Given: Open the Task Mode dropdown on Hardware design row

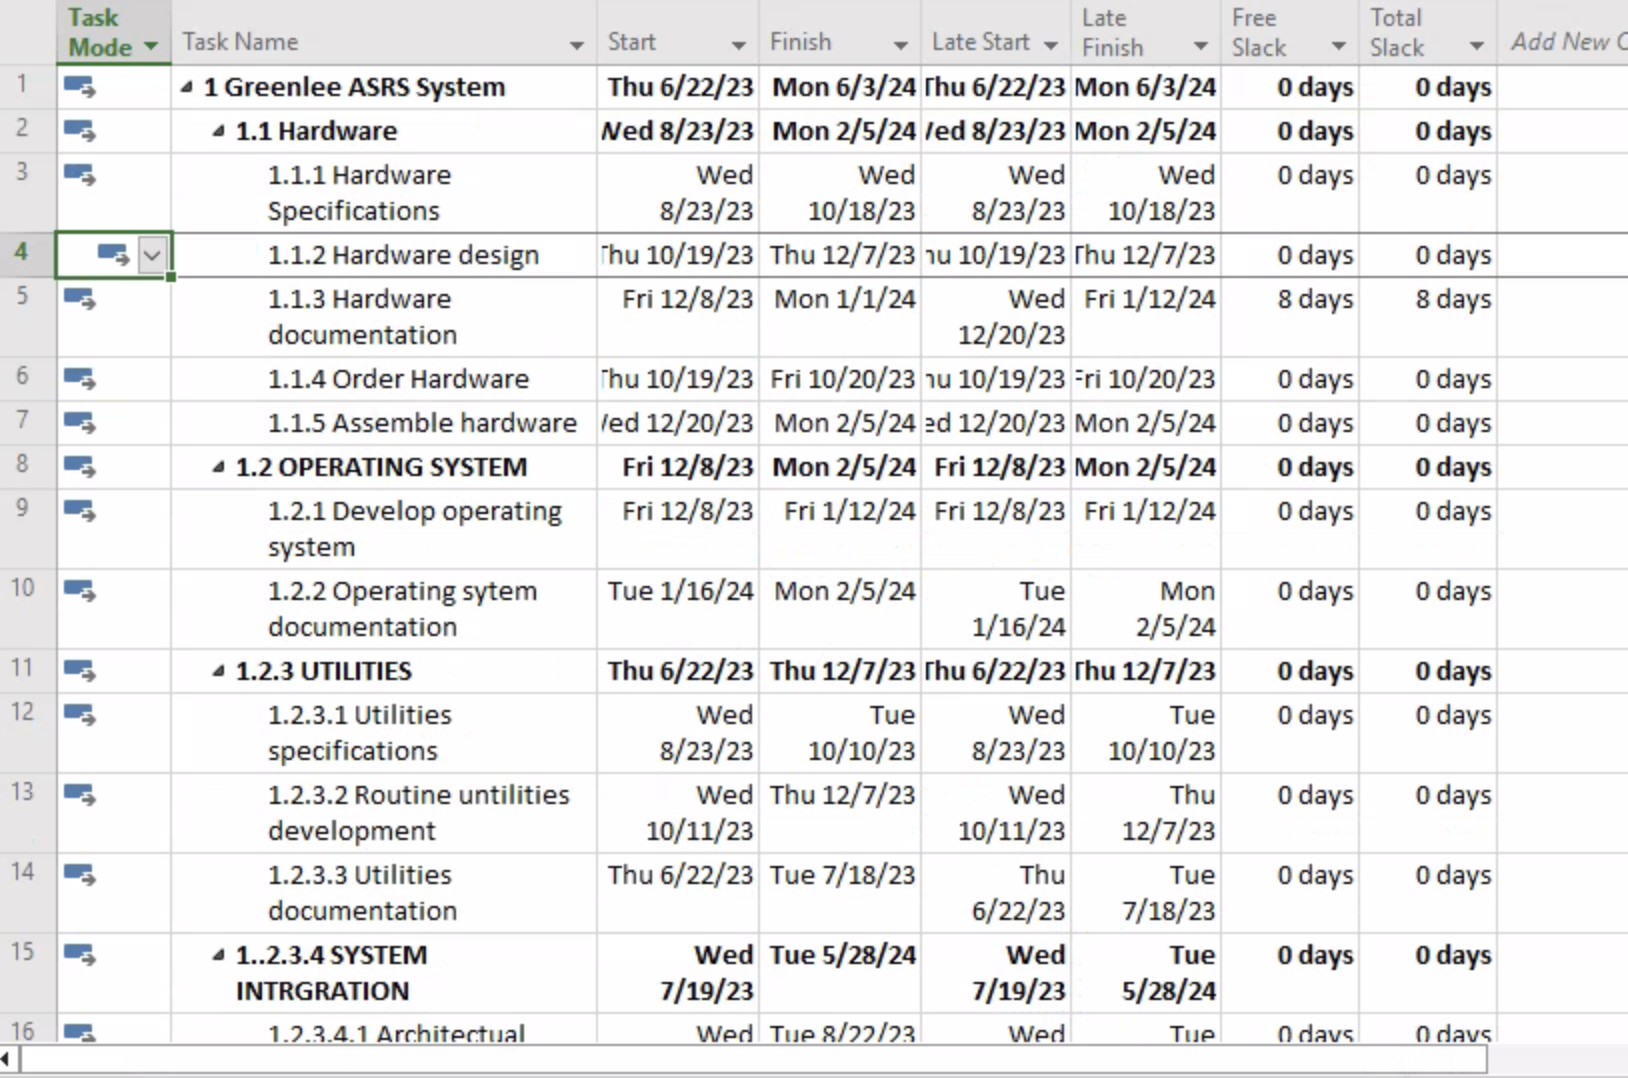Looking at the screenshot, I should pyautogui.click(x=152, y=256).
